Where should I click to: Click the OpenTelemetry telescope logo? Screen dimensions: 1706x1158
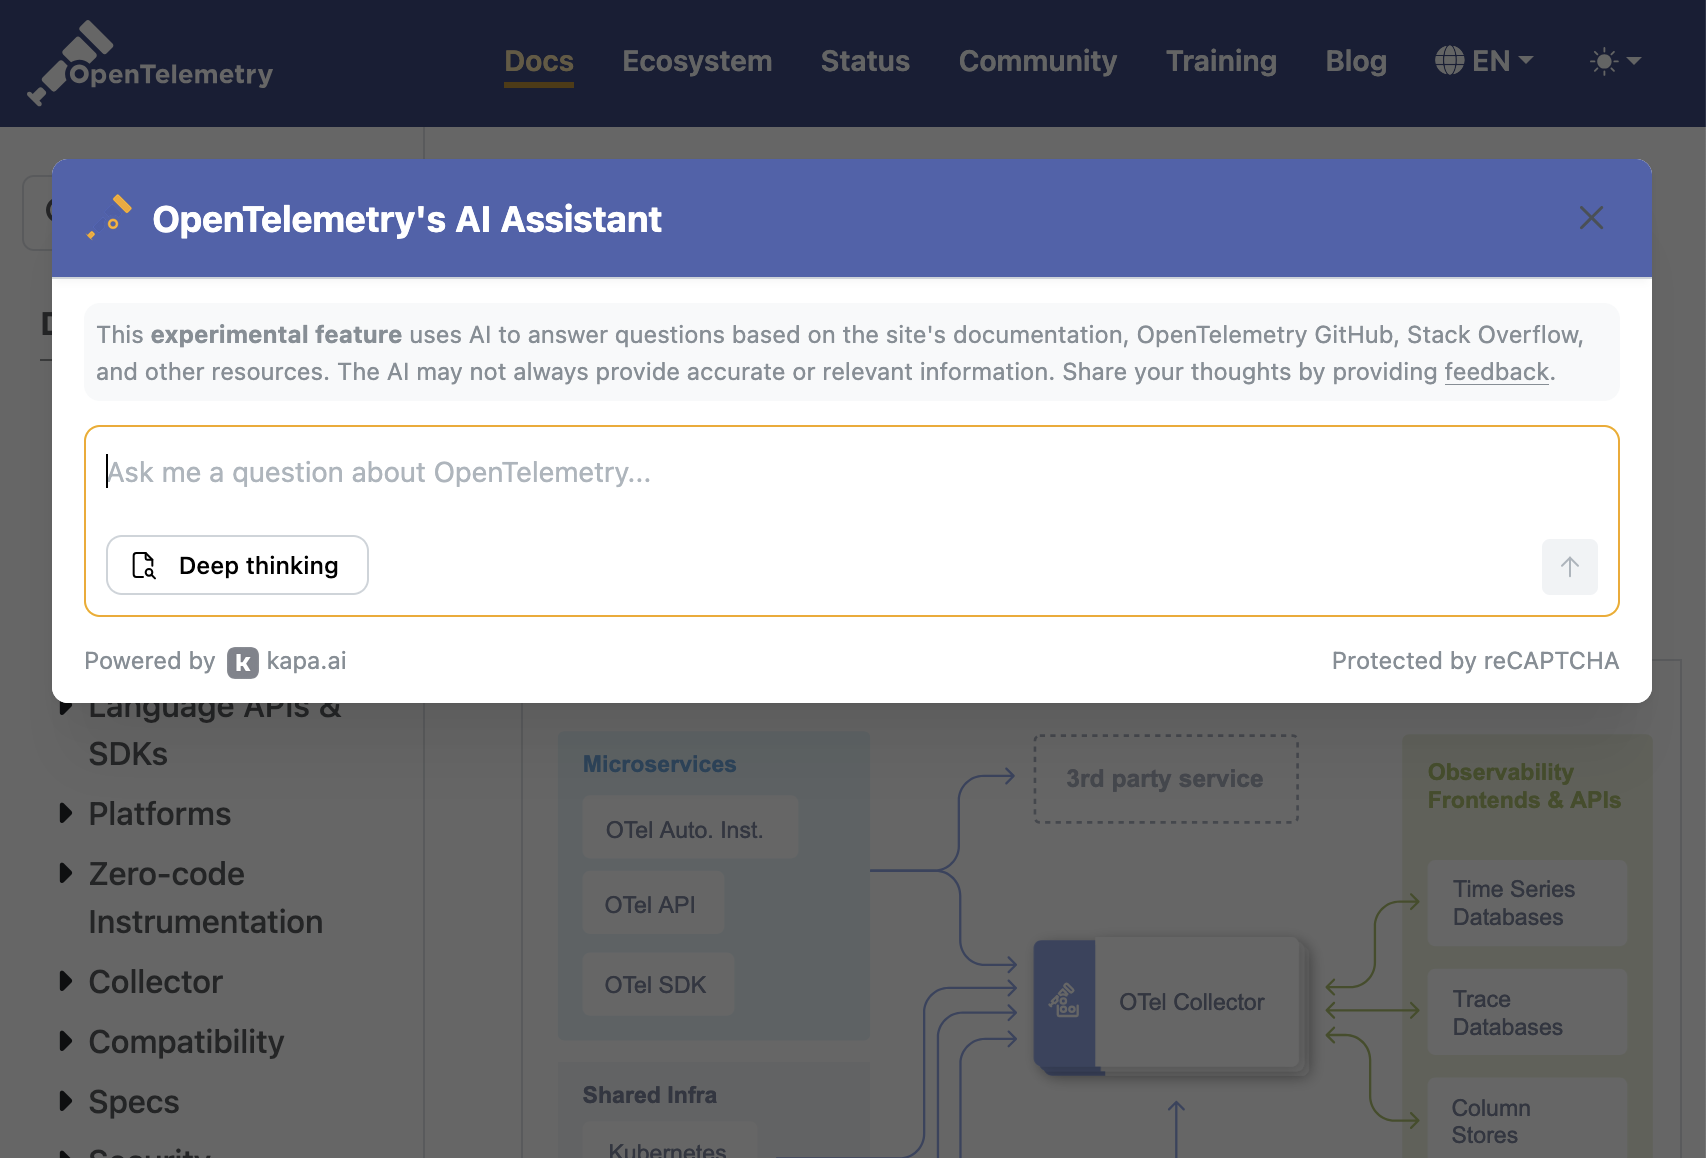(70, 62)
